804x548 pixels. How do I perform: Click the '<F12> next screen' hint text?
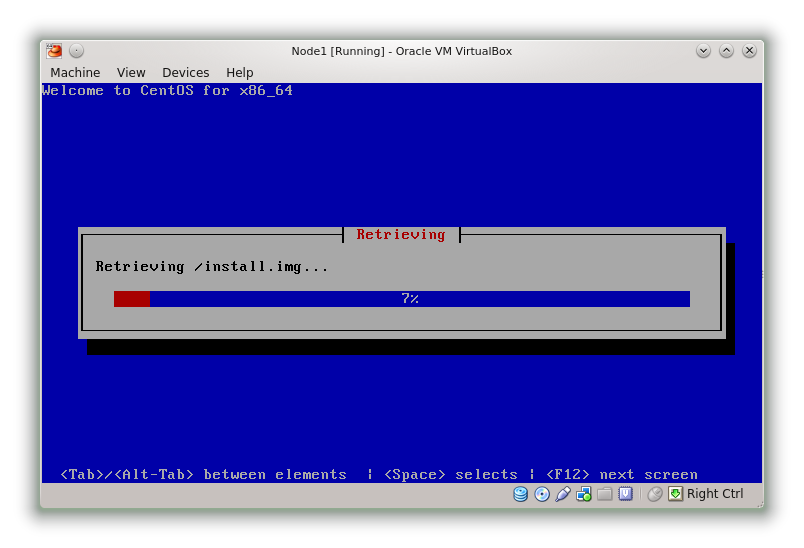tap(621, 475)
